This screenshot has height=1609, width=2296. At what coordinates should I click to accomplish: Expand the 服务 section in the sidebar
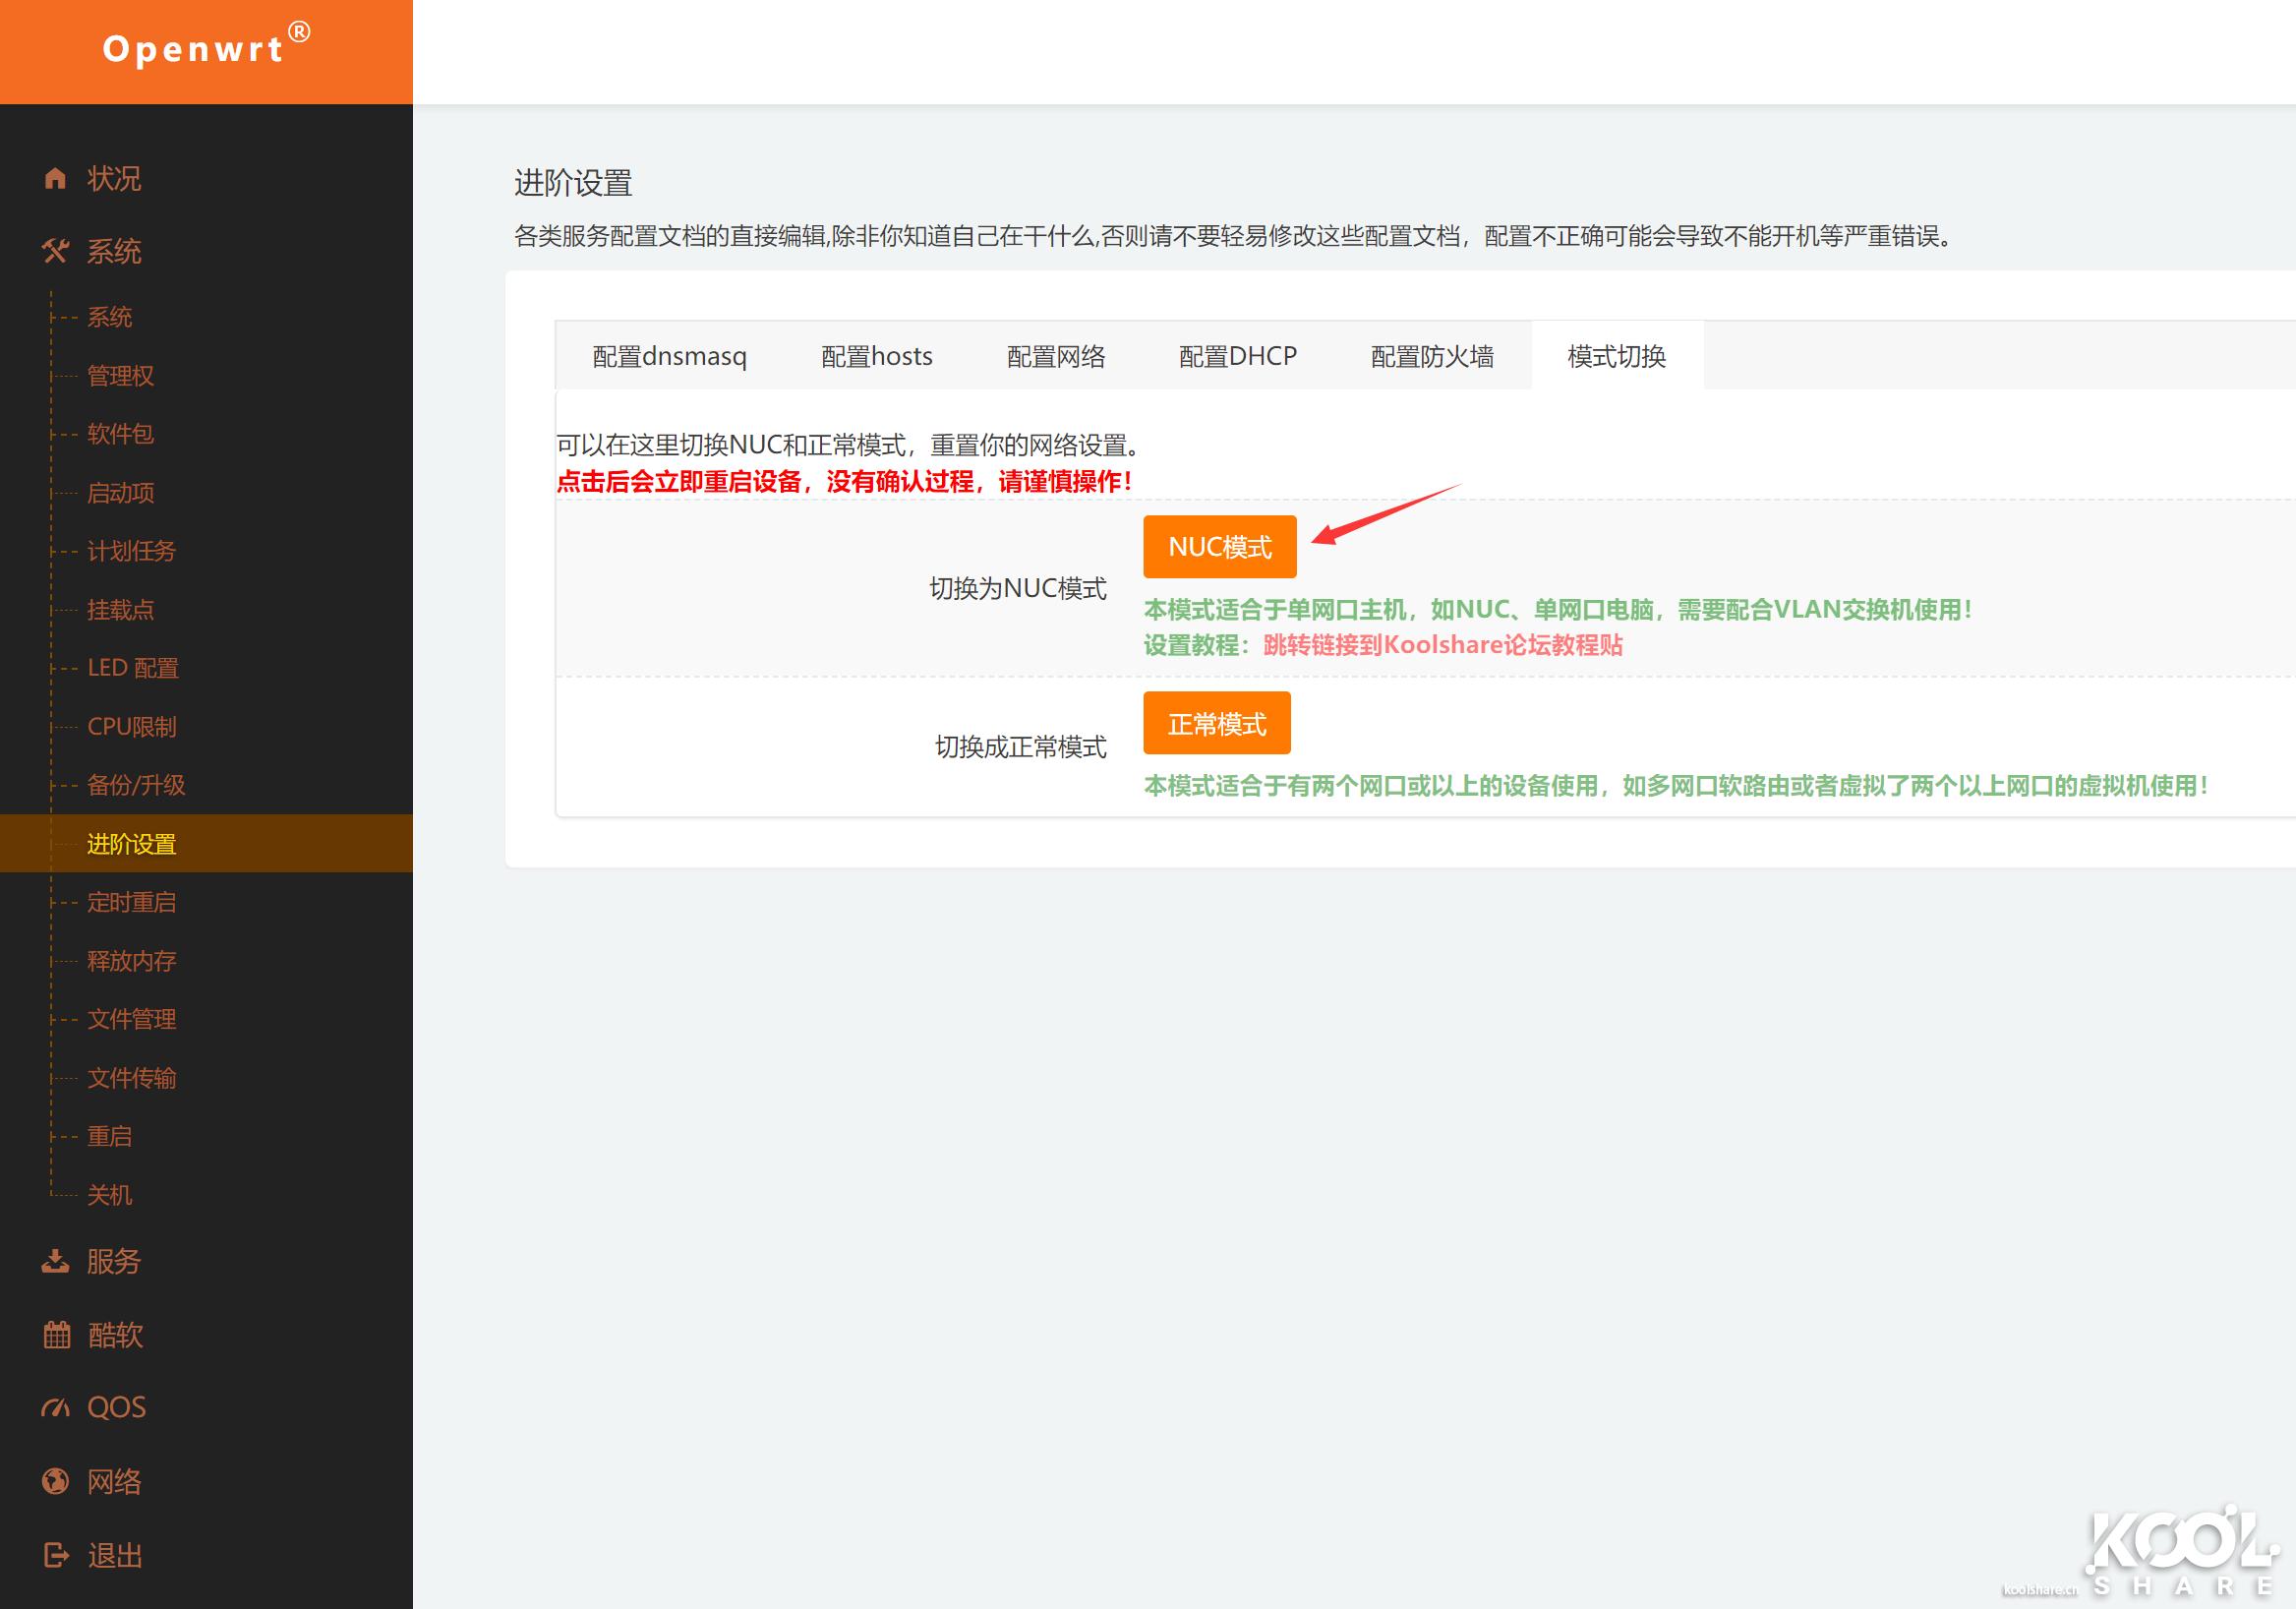coord(114,1262)
